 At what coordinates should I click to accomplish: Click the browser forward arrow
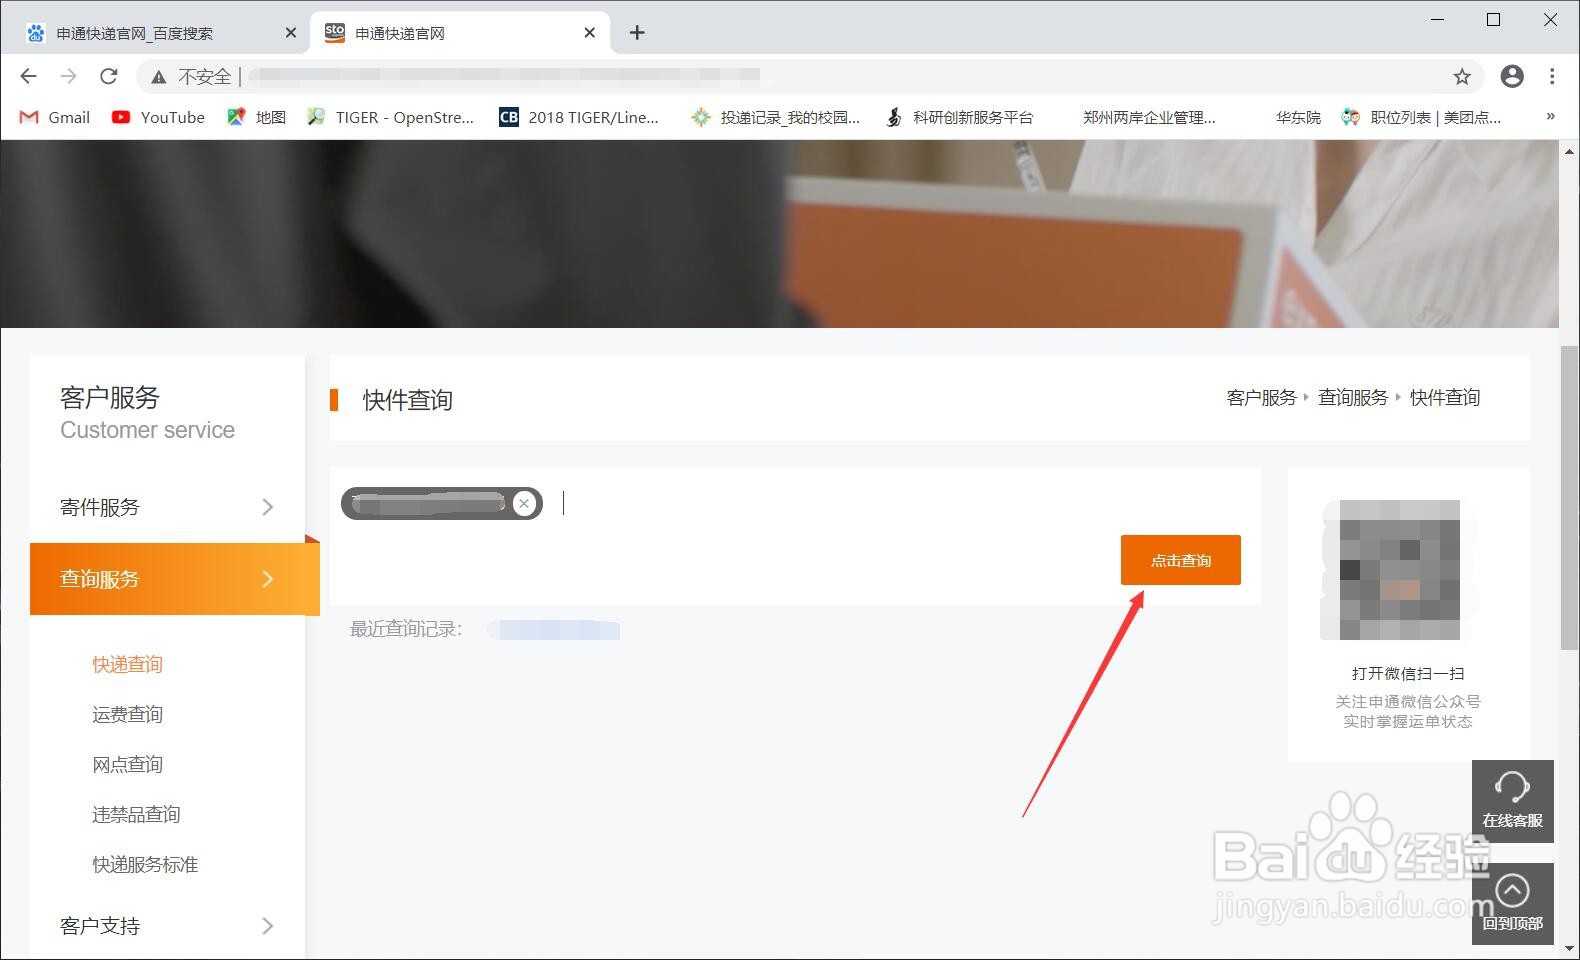click(68, 76)
